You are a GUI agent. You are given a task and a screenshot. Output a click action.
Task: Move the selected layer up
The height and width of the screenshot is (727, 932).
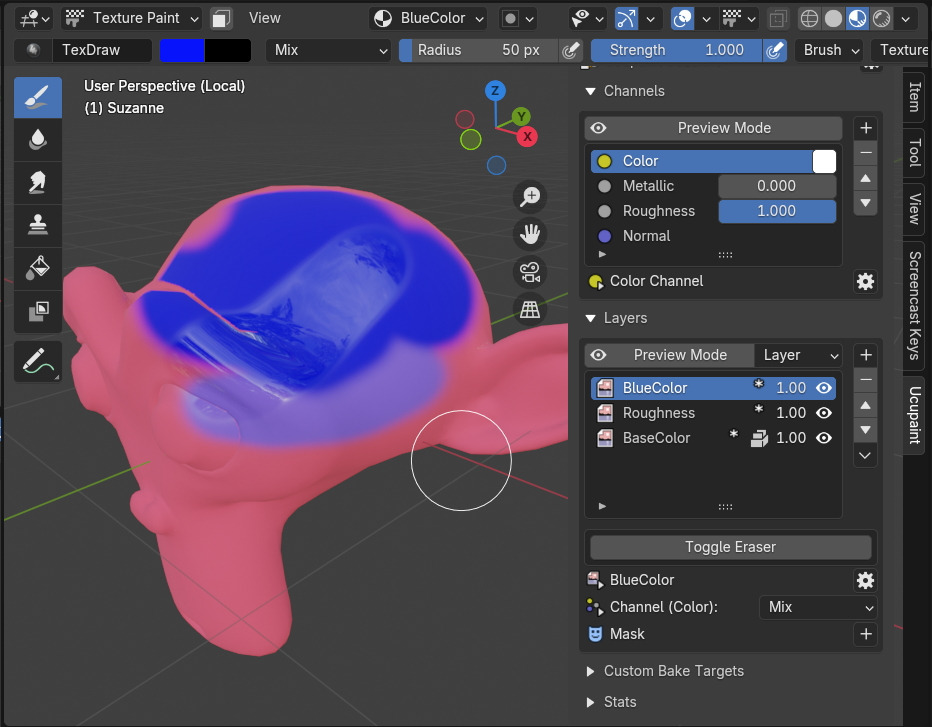865,405
